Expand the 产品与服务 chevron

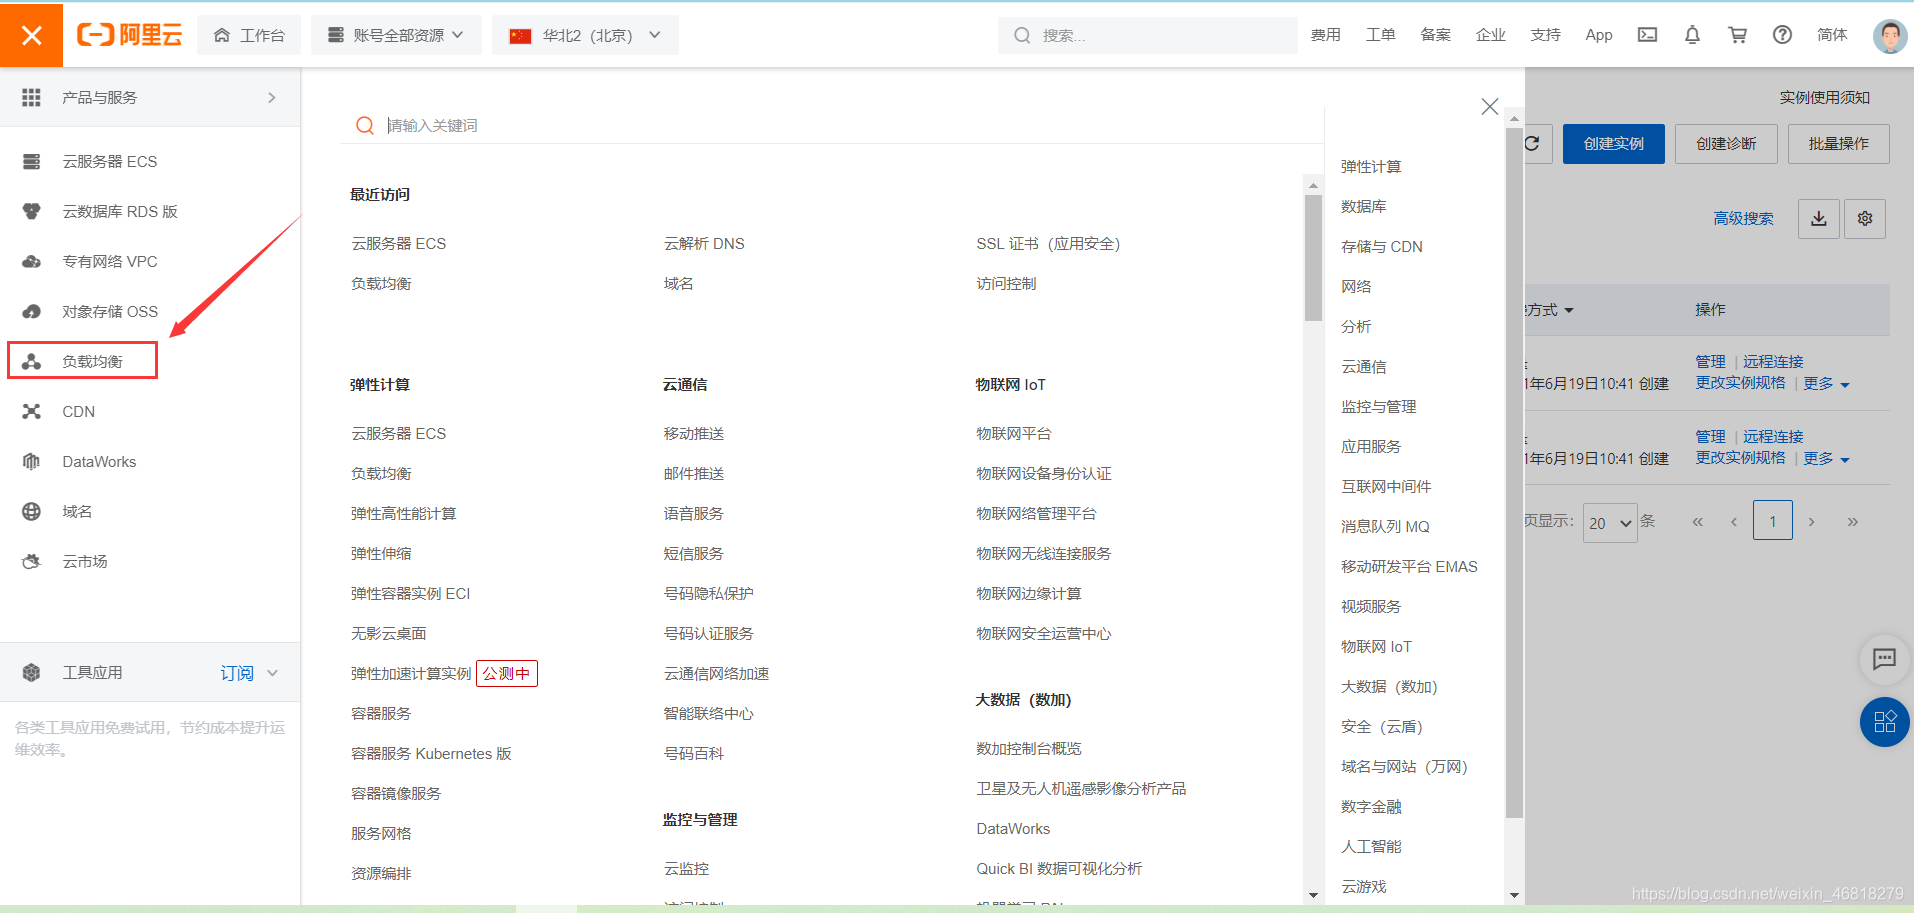(272, 98)
